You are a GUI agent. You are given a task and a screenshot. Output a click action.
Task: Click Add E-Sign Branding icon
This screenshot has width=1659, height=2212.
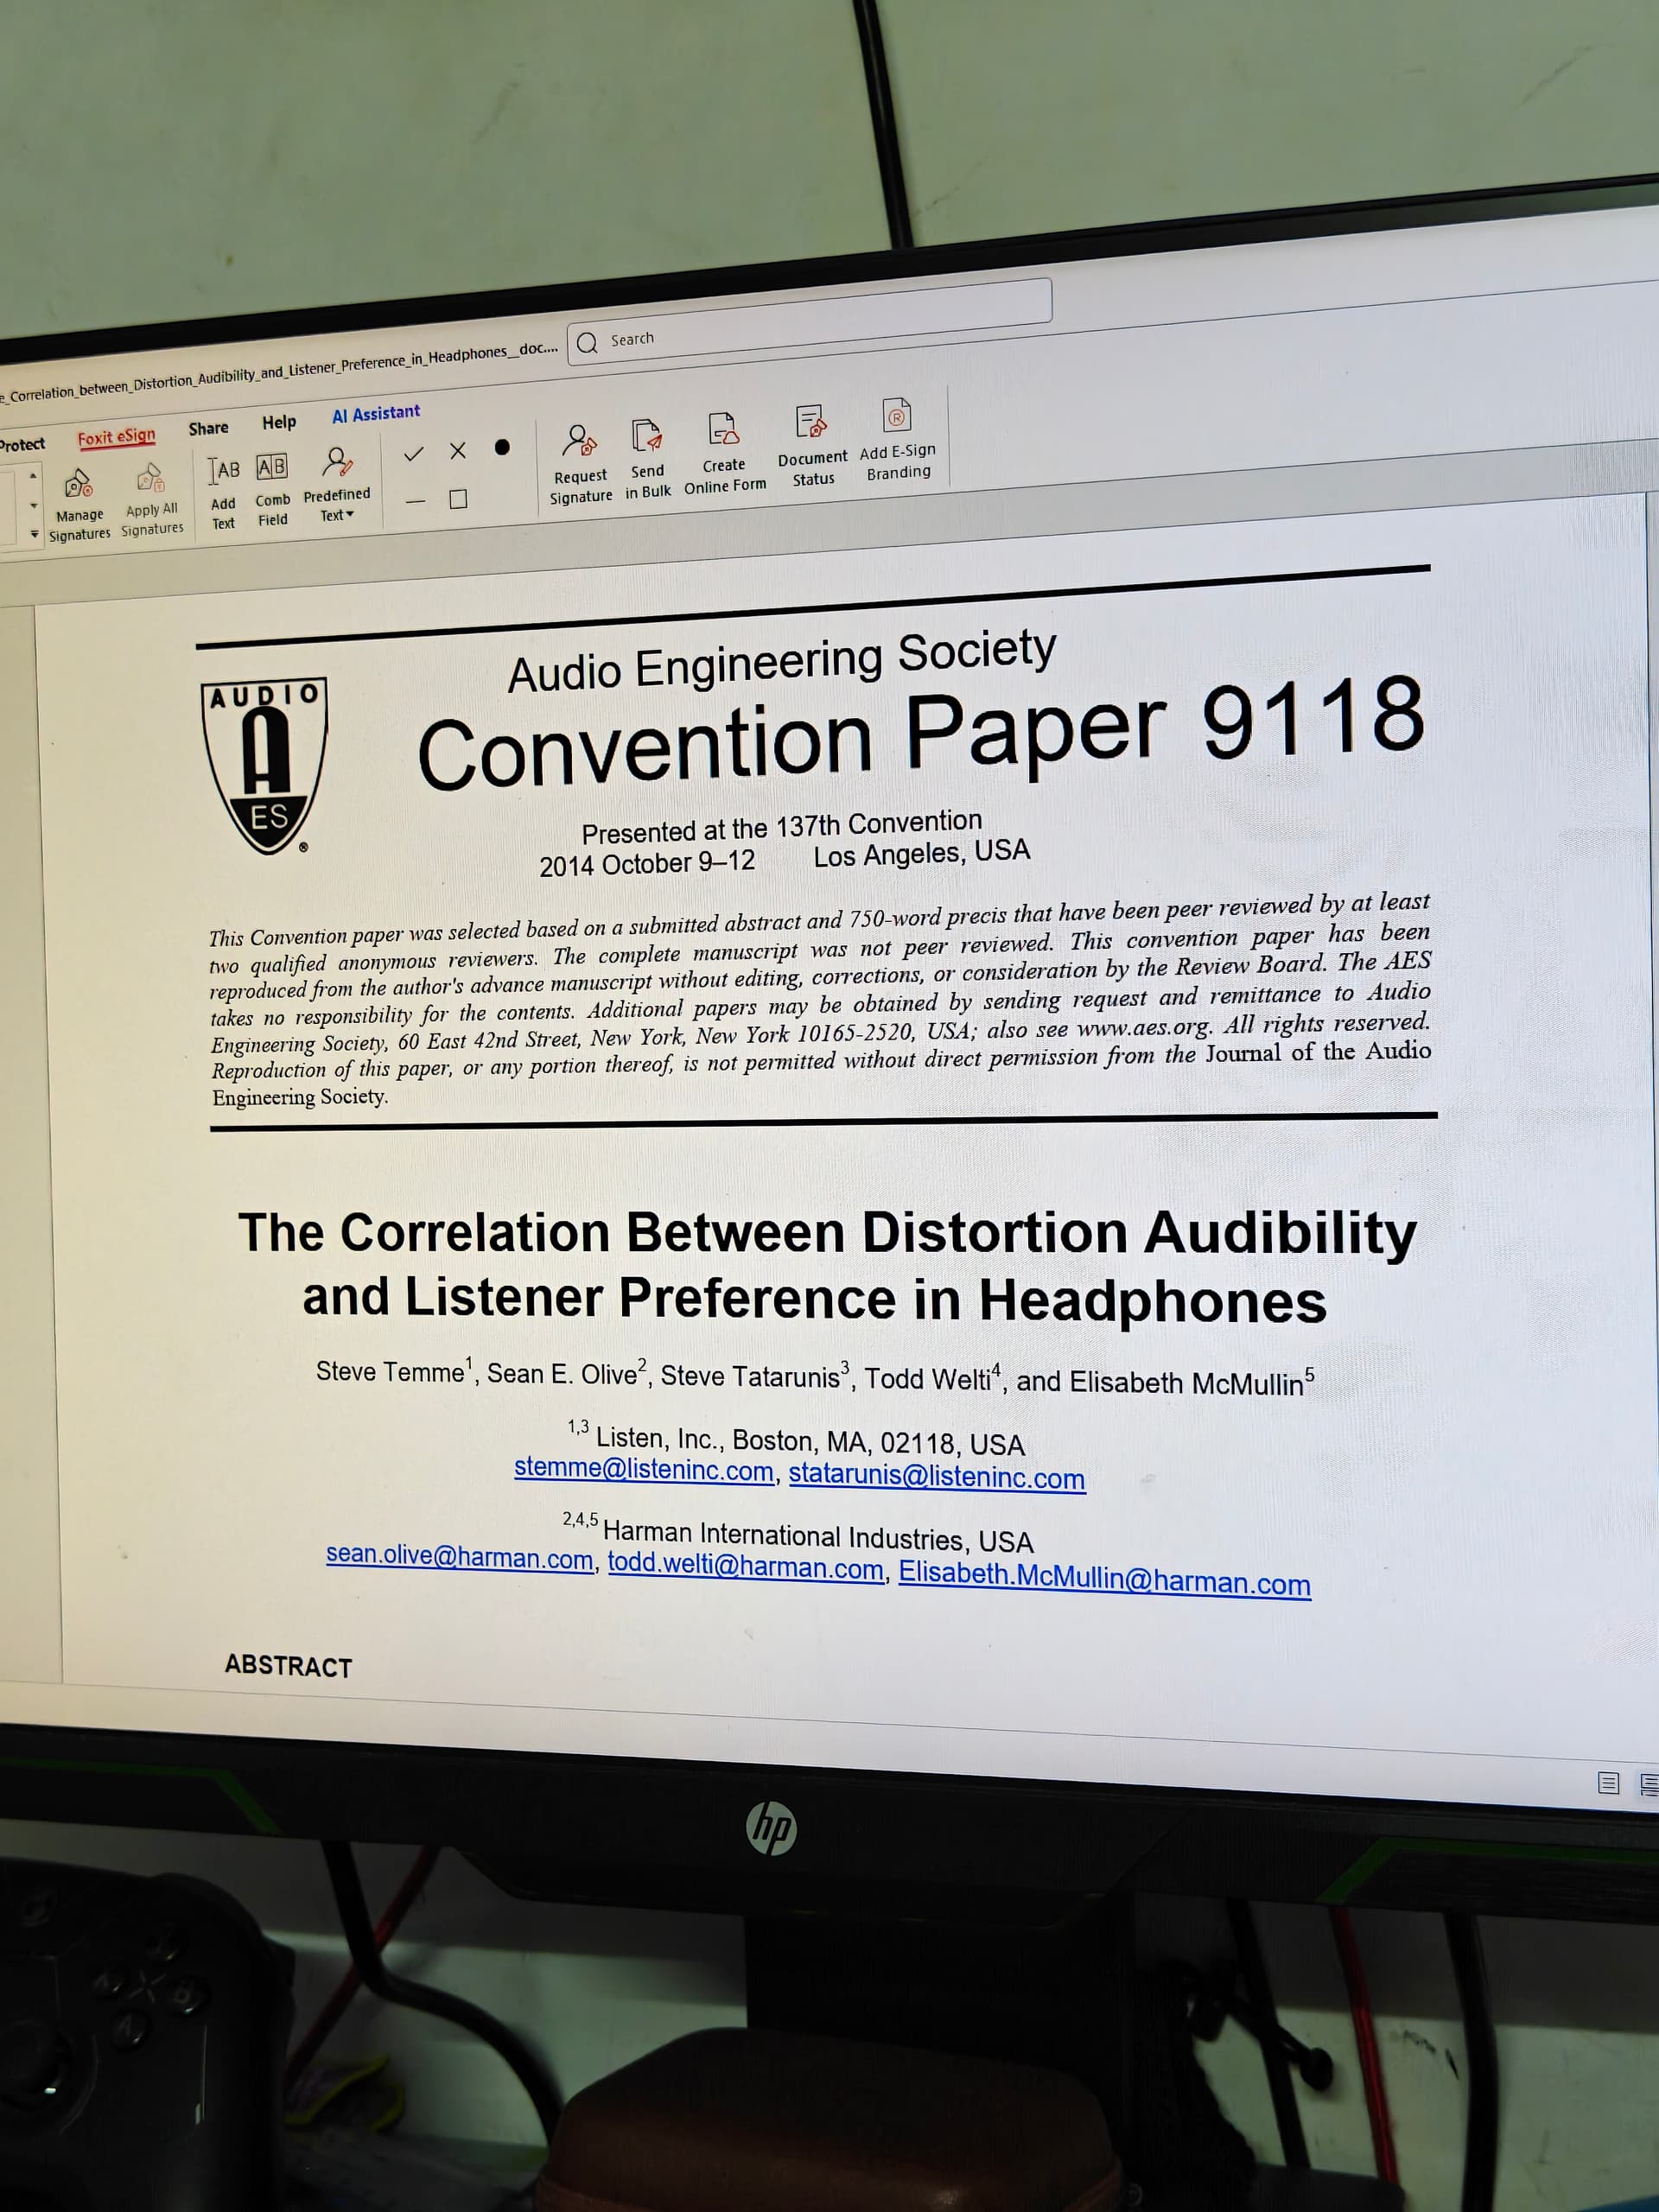897,416
